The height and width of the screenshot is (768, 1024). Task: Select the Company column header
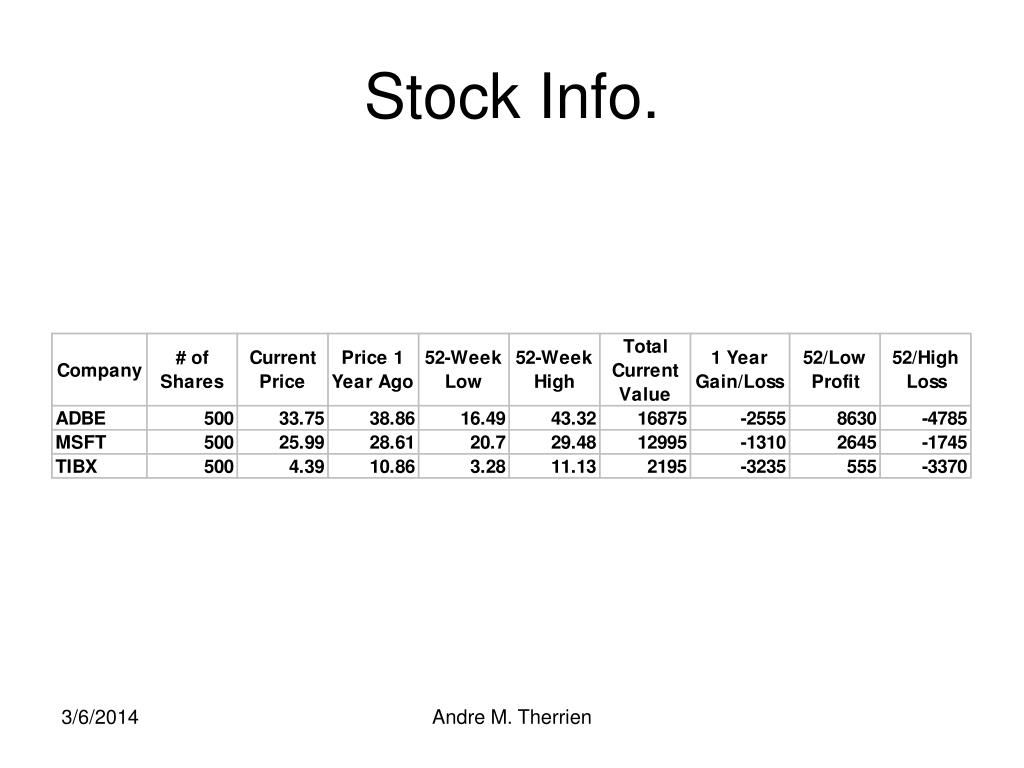99,370
